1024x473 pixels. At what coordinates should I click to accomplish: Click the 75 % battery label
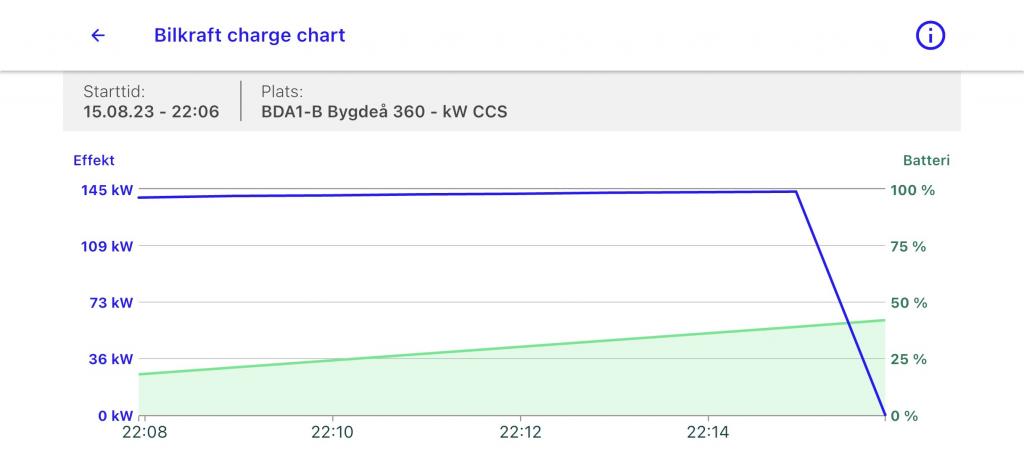coord(910,246)
